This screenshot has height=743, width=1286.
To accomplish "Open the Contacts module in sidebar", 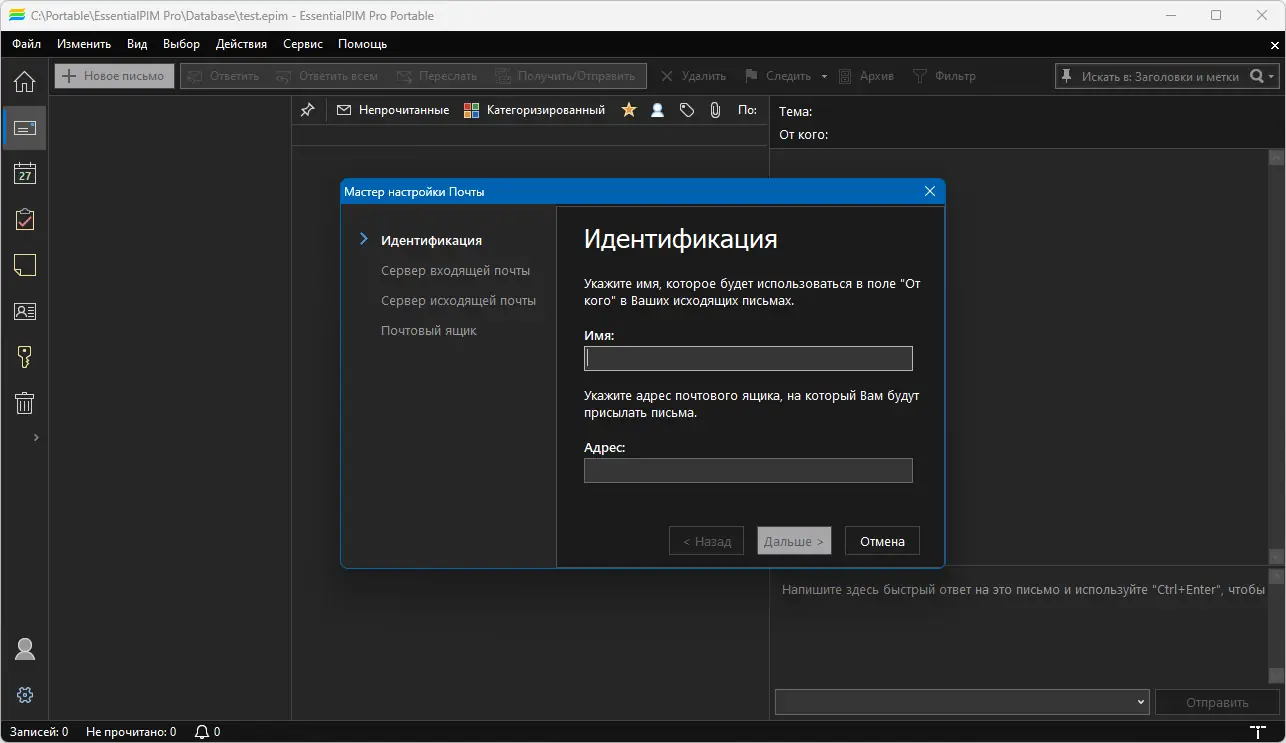I will (24, 311).
